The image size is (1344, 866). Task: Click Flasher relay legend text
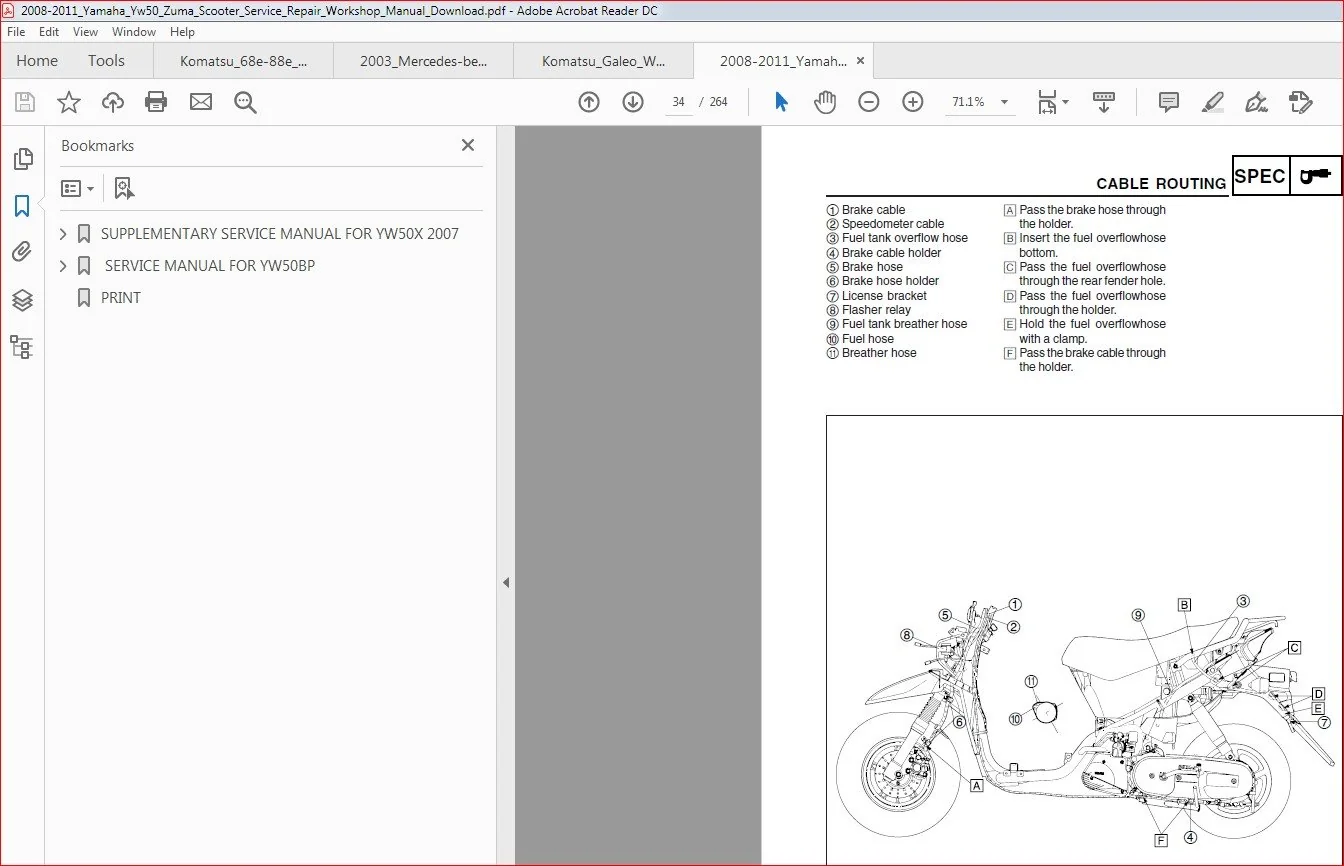click(877, 310)
